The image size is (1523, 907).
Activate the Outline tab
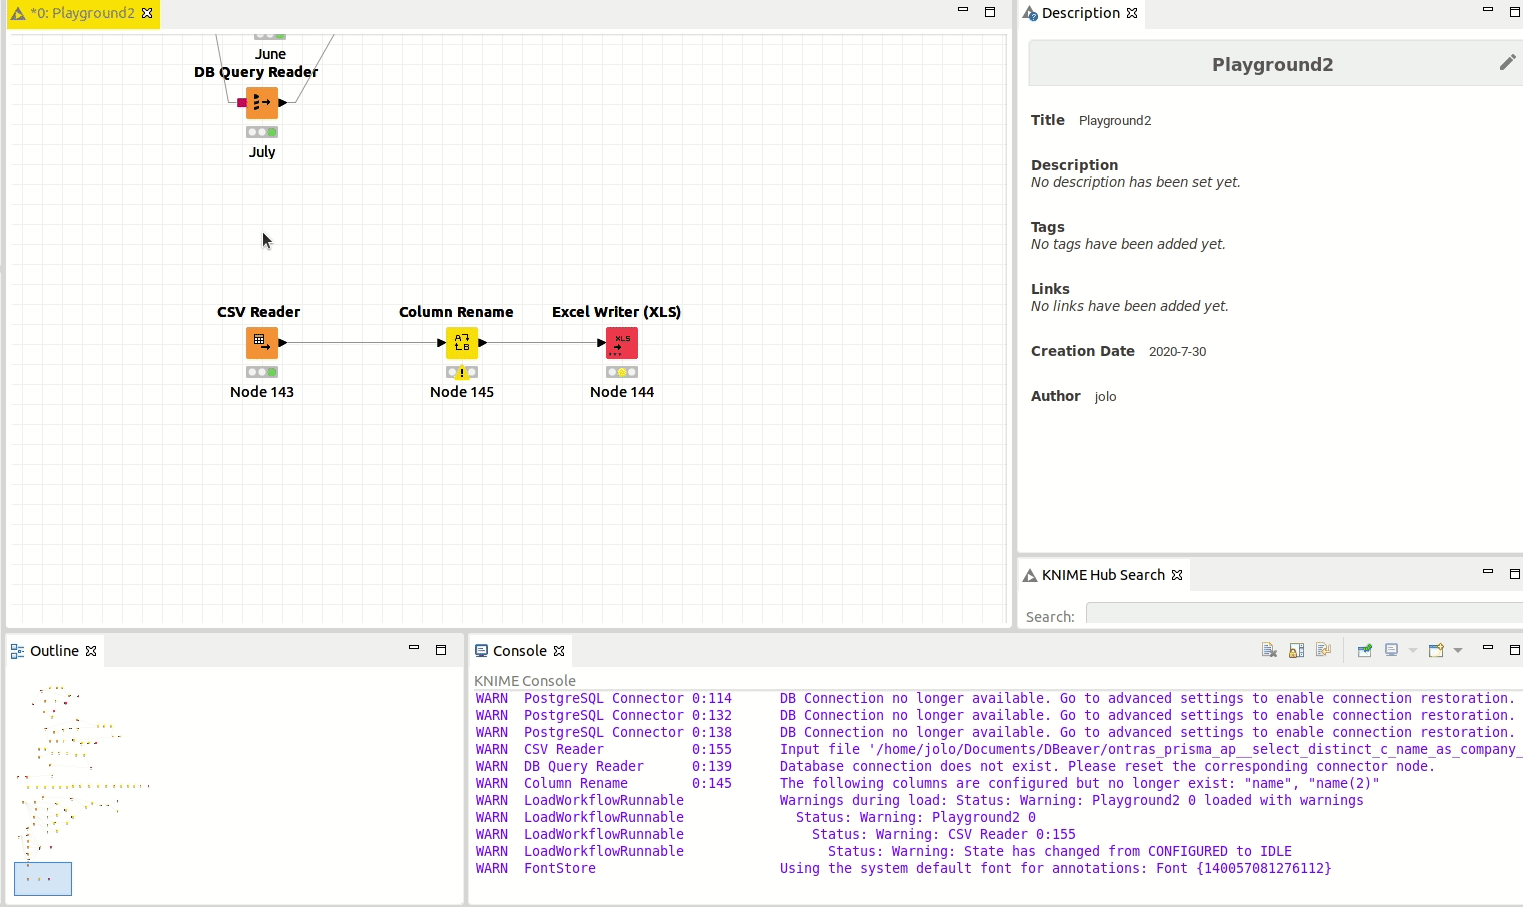point(54,651)
